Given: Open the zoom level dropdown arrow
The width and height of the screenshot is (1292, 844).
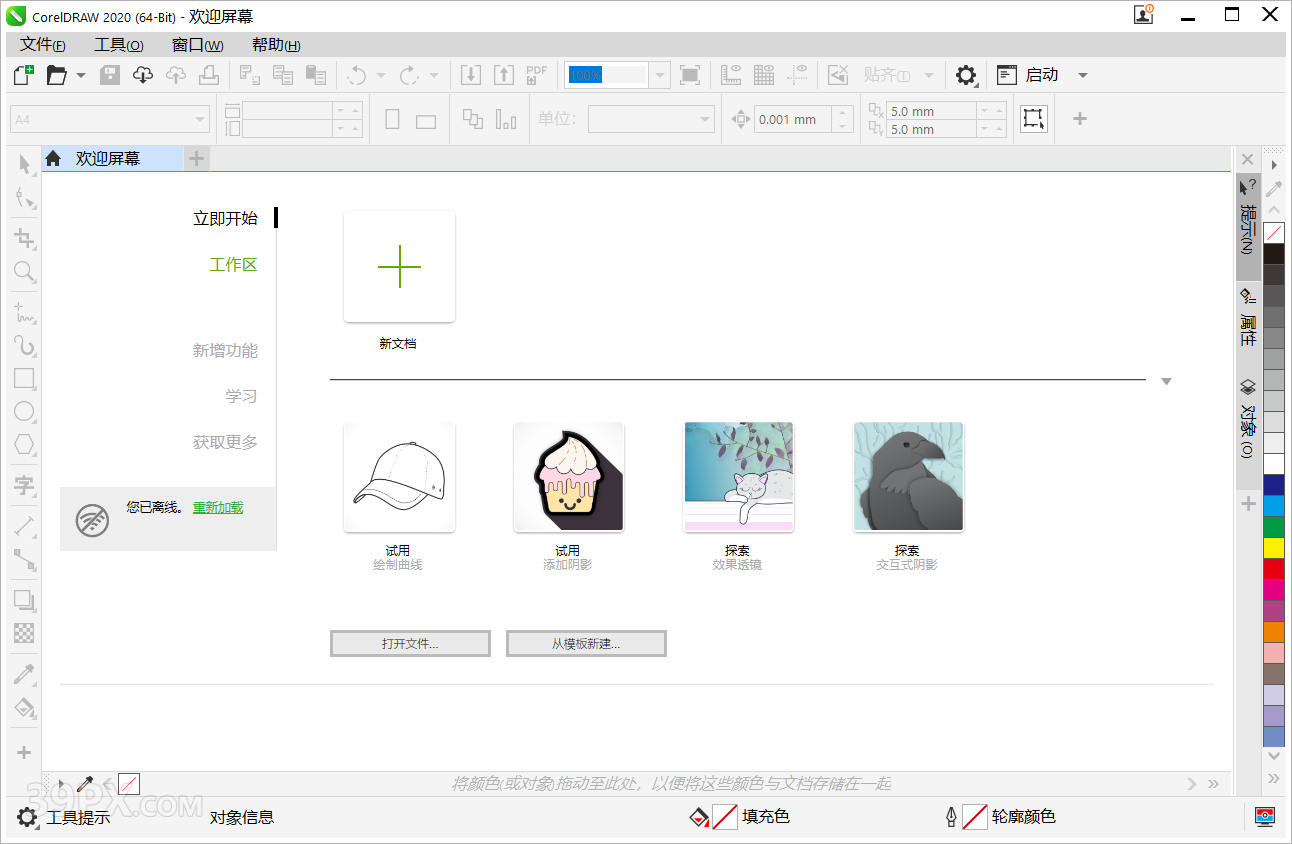Looking at the screenshot, I should (660, 75).
